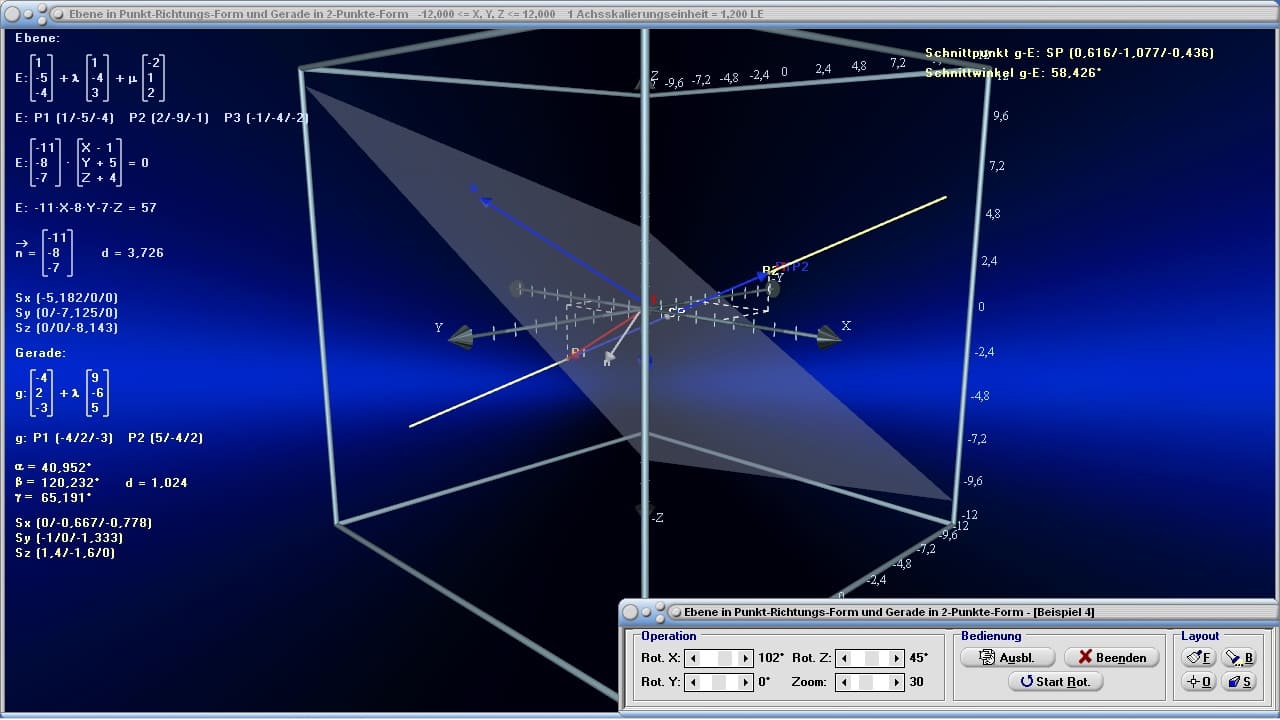The image size is (1280, 720).
Task: Open the F layout color settings
Action: coord(1198,657)
